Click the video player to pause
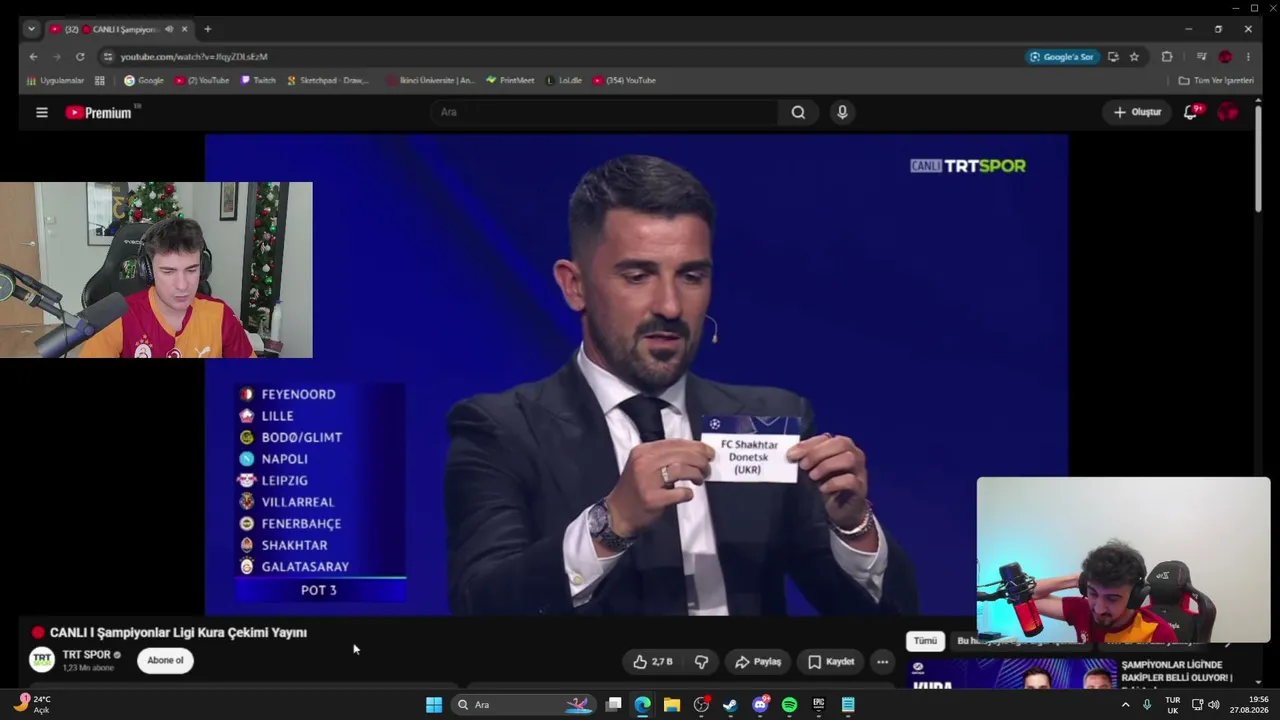 tap(636, 375)
